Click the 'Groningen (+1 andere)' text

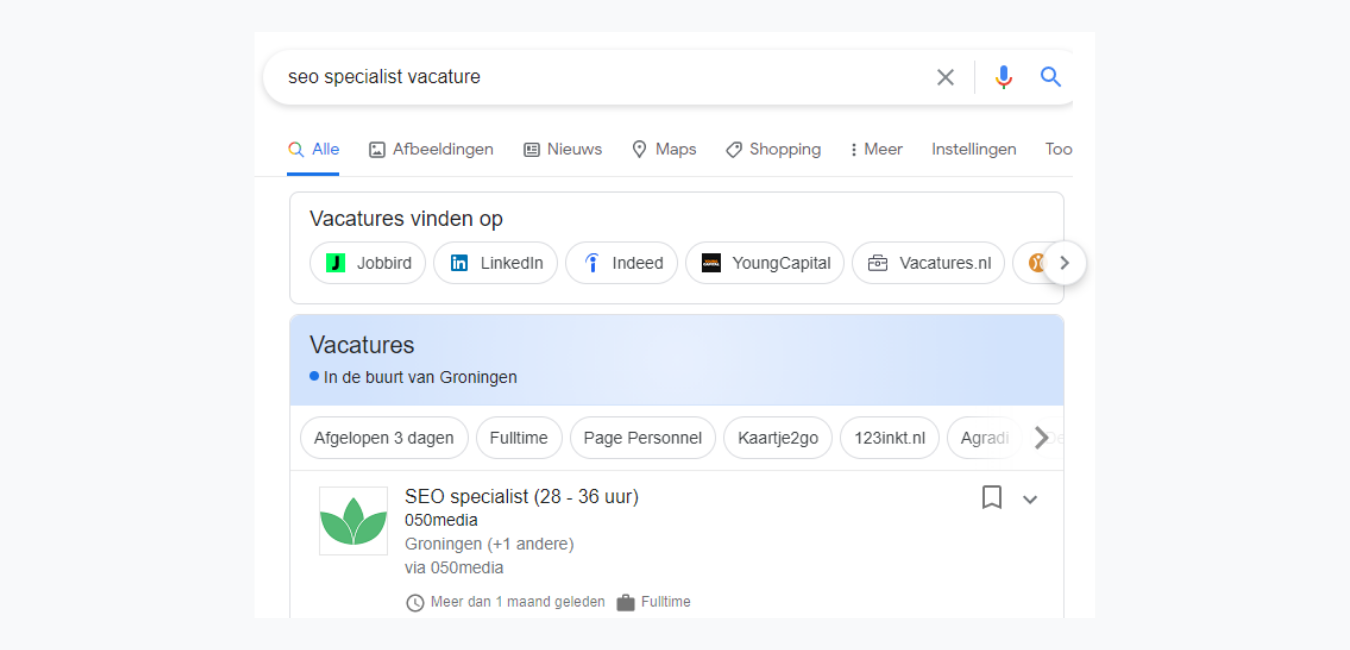489,544
